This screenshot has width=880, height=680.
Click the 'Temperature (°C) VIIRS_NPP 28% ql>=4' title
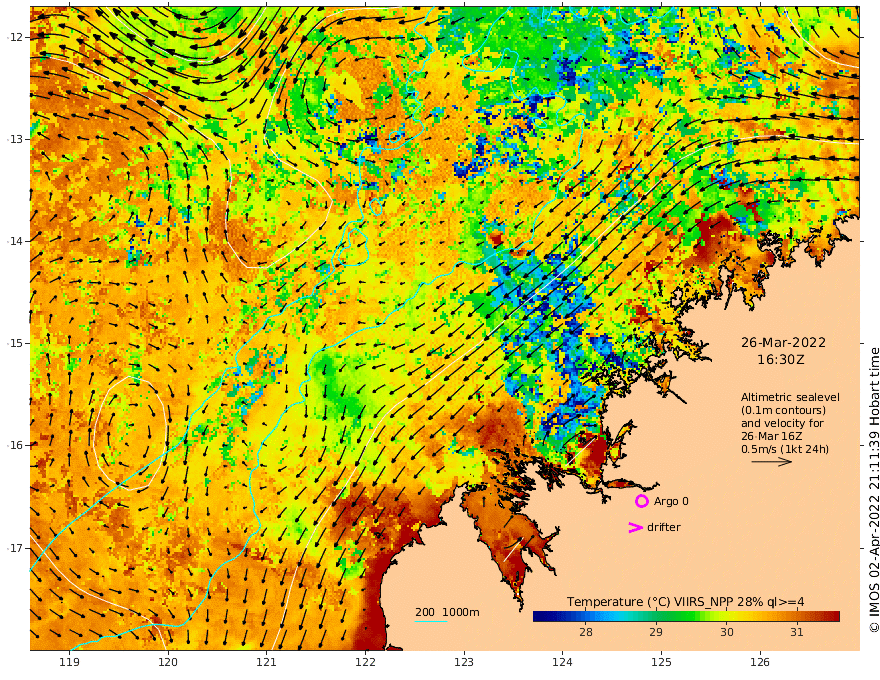click(x=685, y=602)
